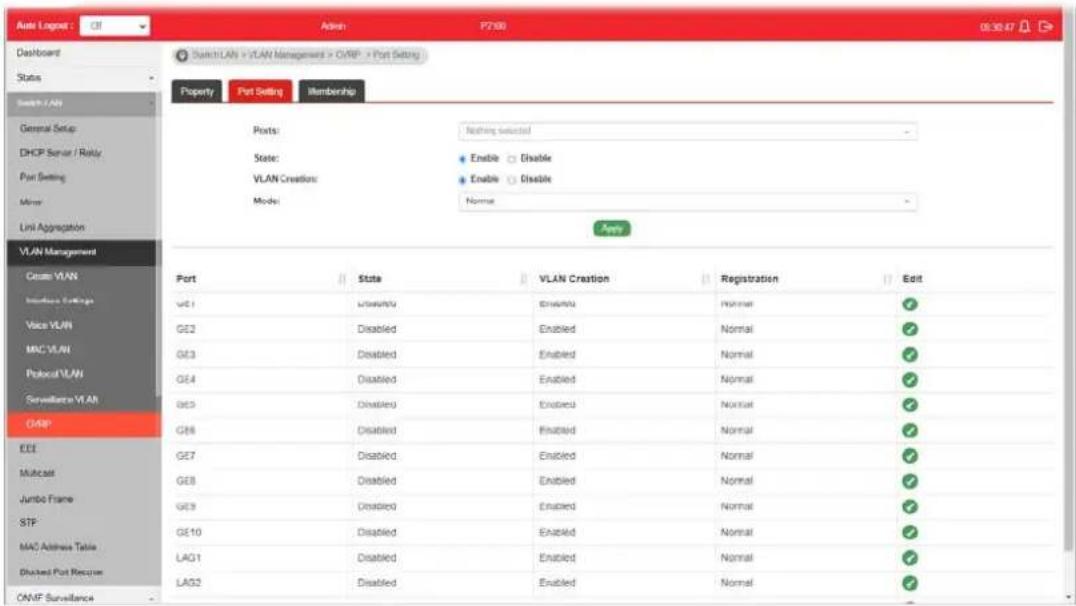Edit port GE4 settings icon
Viewport: 1076px width, 606px height.
910,380
